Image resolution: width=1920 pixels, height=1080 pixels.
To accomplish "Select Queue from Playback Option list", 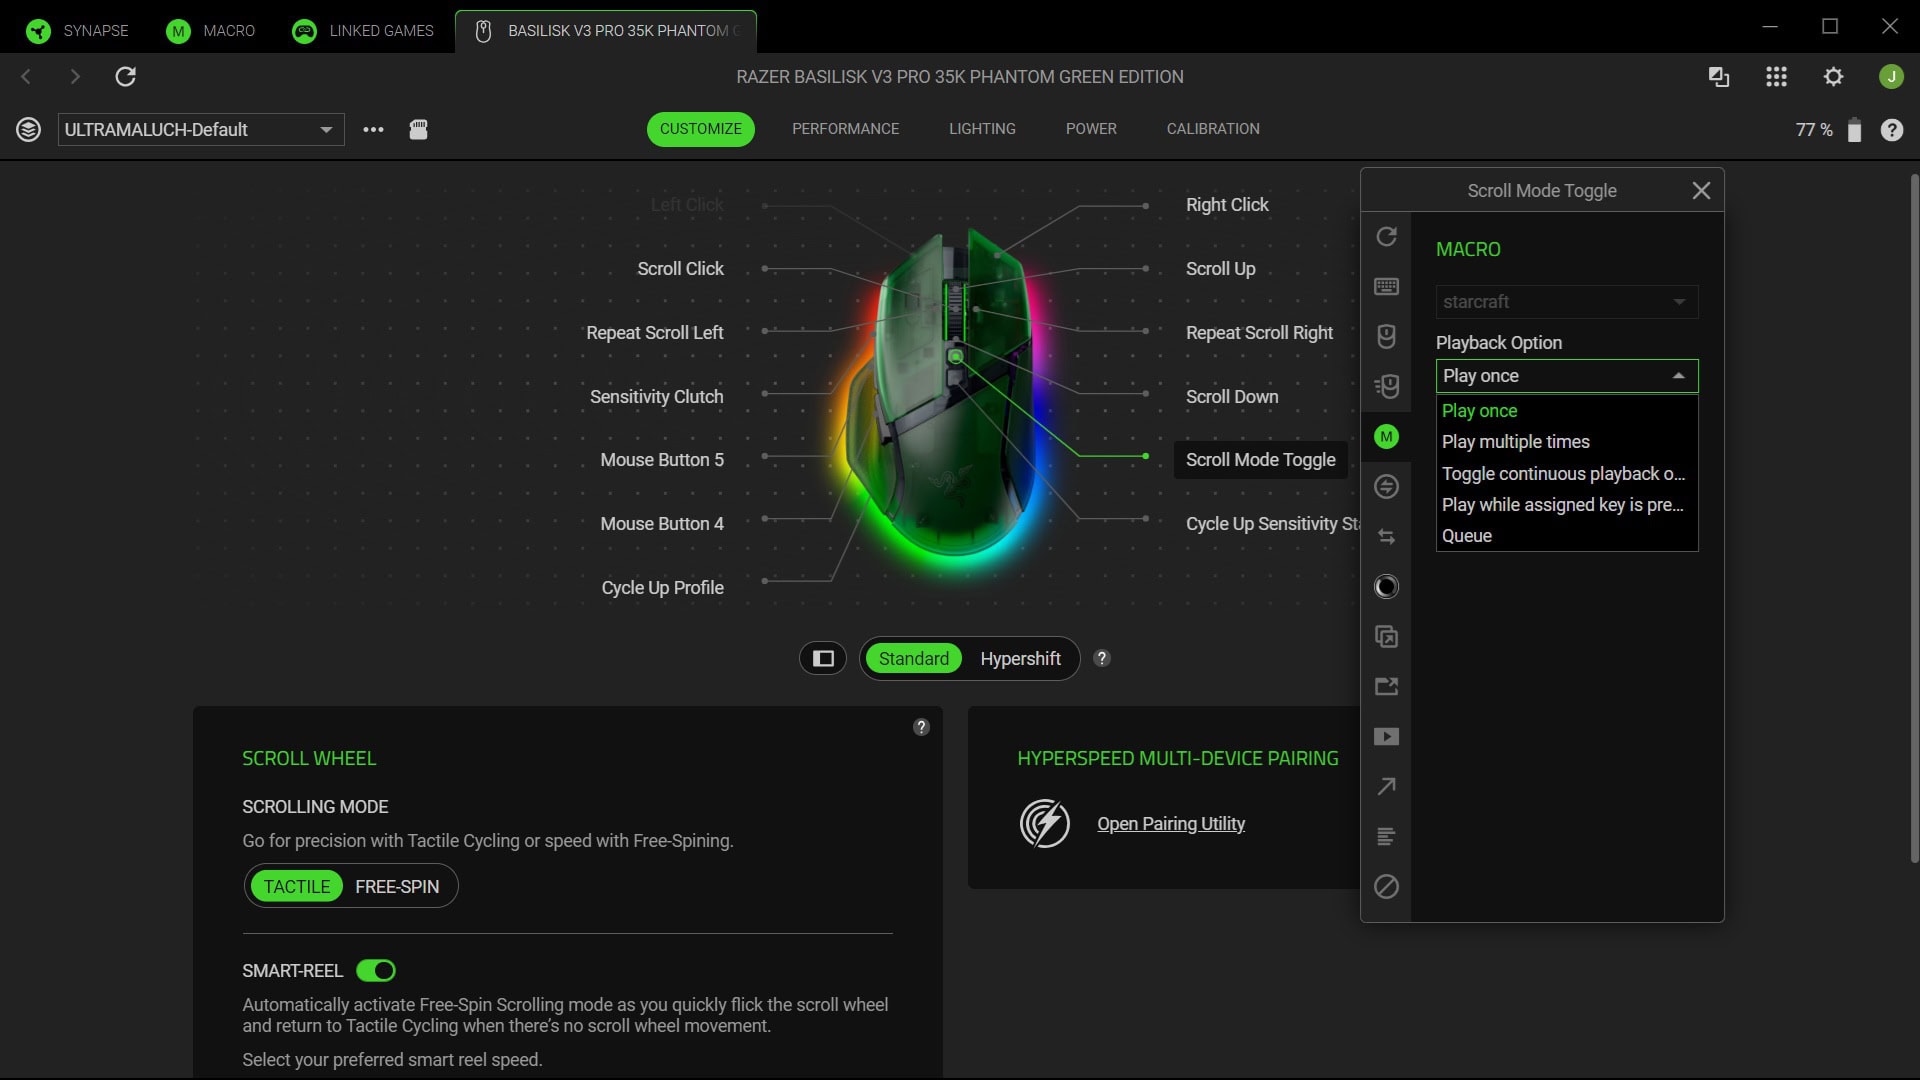I will [1466, 535].
